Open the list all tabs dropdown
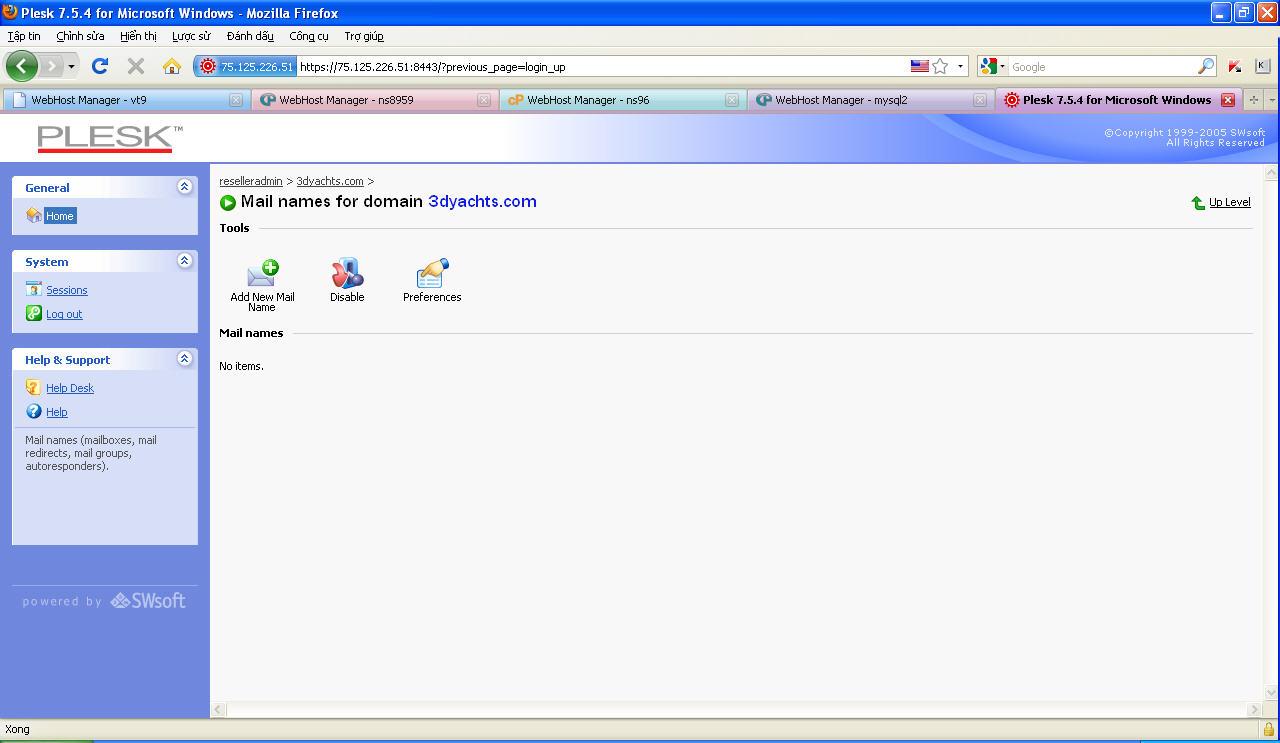Viewport: 1280px width, 743px height. click(x=1272, y=99)
